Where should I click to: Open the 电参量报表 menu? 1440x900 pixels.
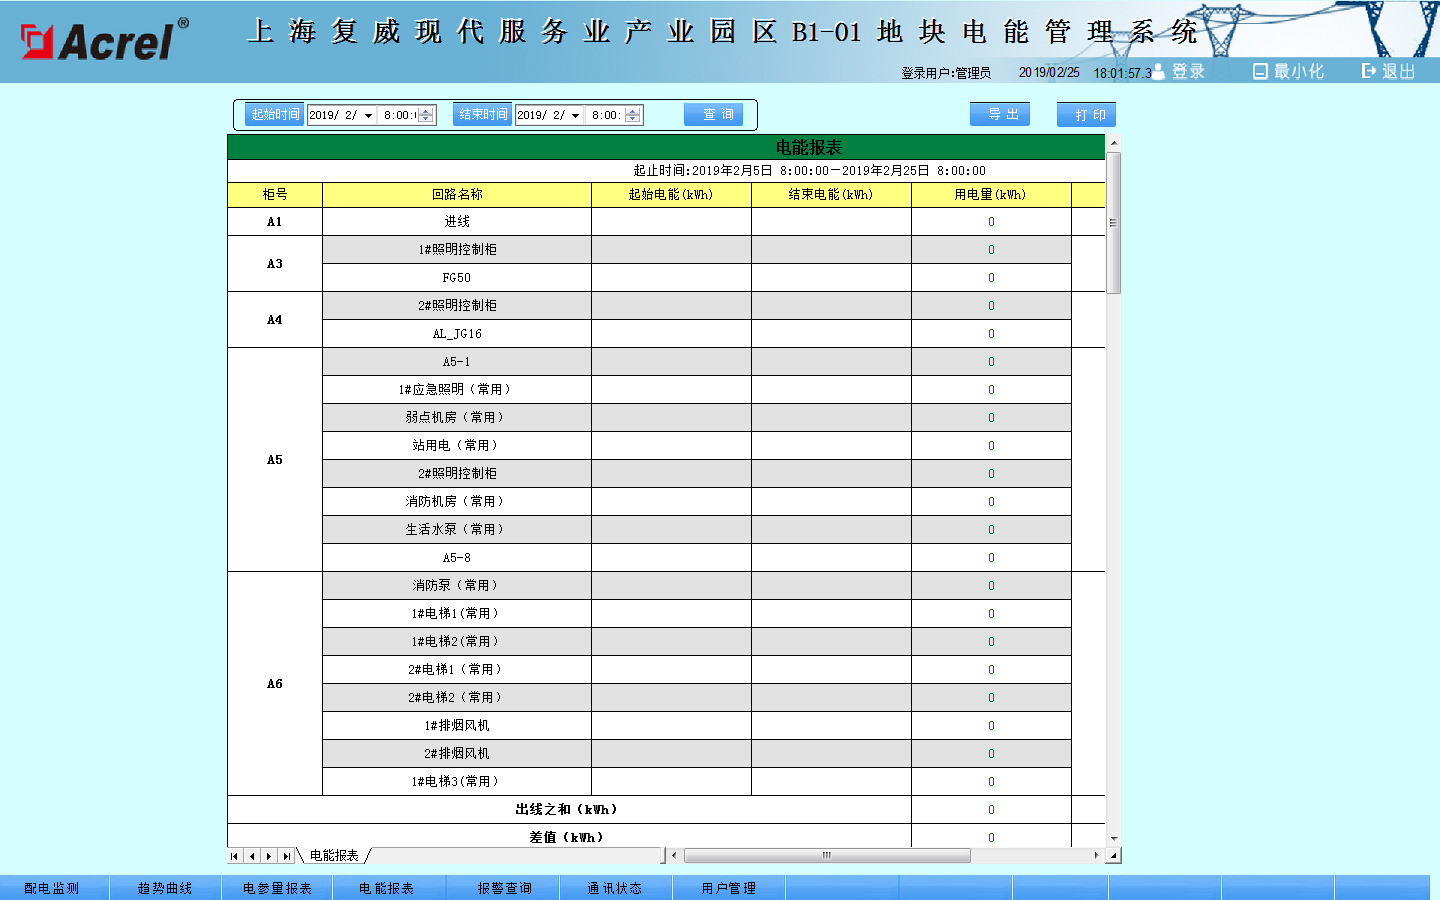(x=277, y=888)
